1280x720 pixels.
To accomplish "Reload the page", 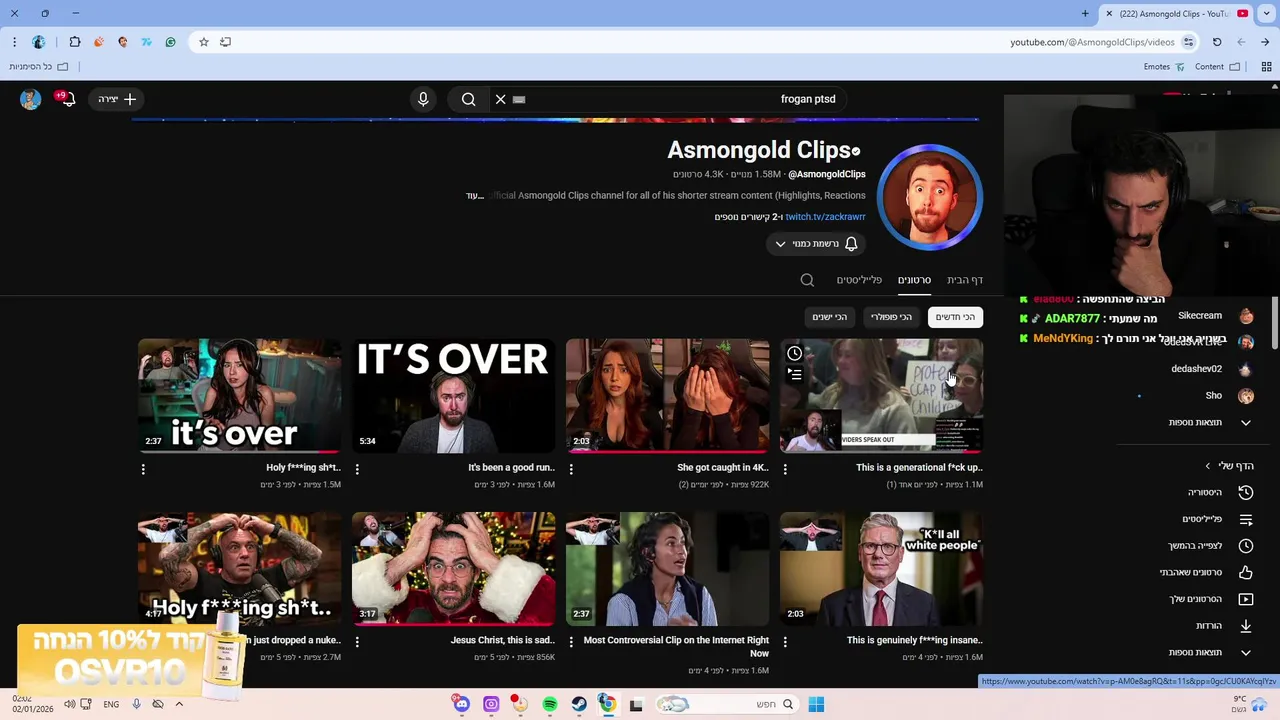I will pos(1217,42).
